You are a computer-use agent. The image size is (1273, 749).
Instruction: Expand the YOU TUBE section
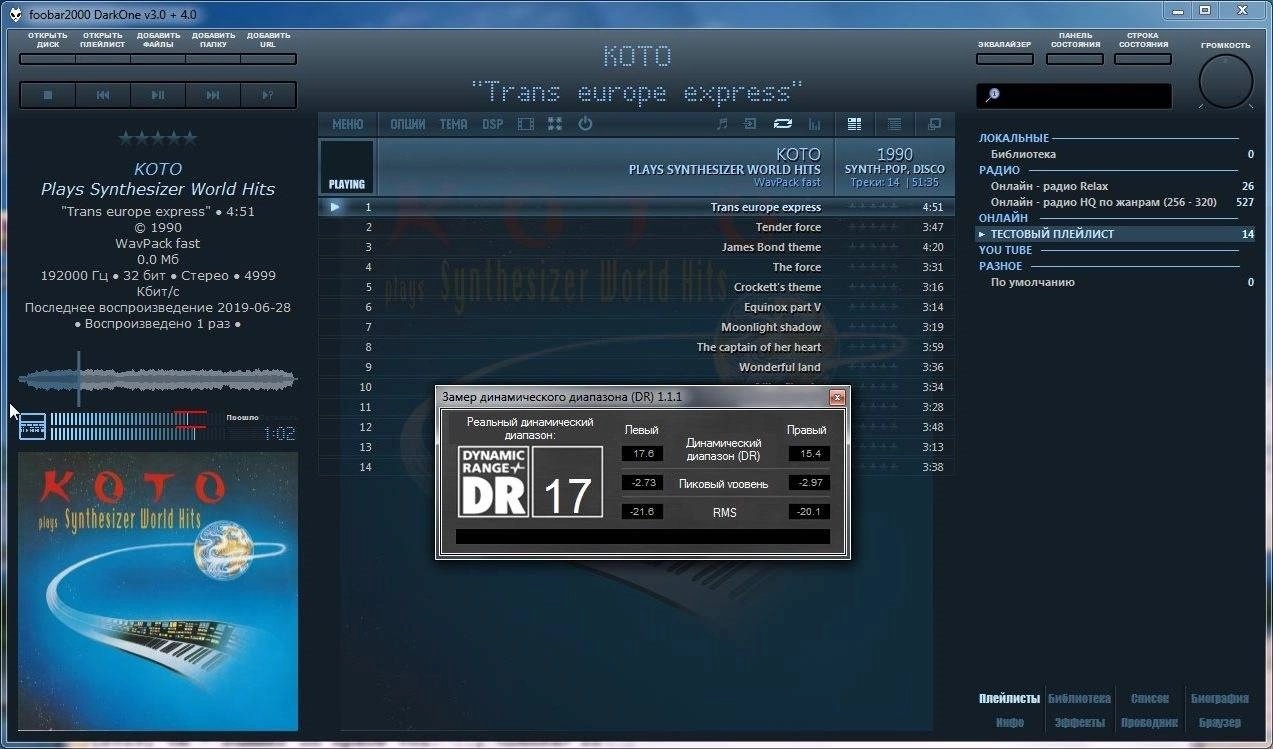1005,250
